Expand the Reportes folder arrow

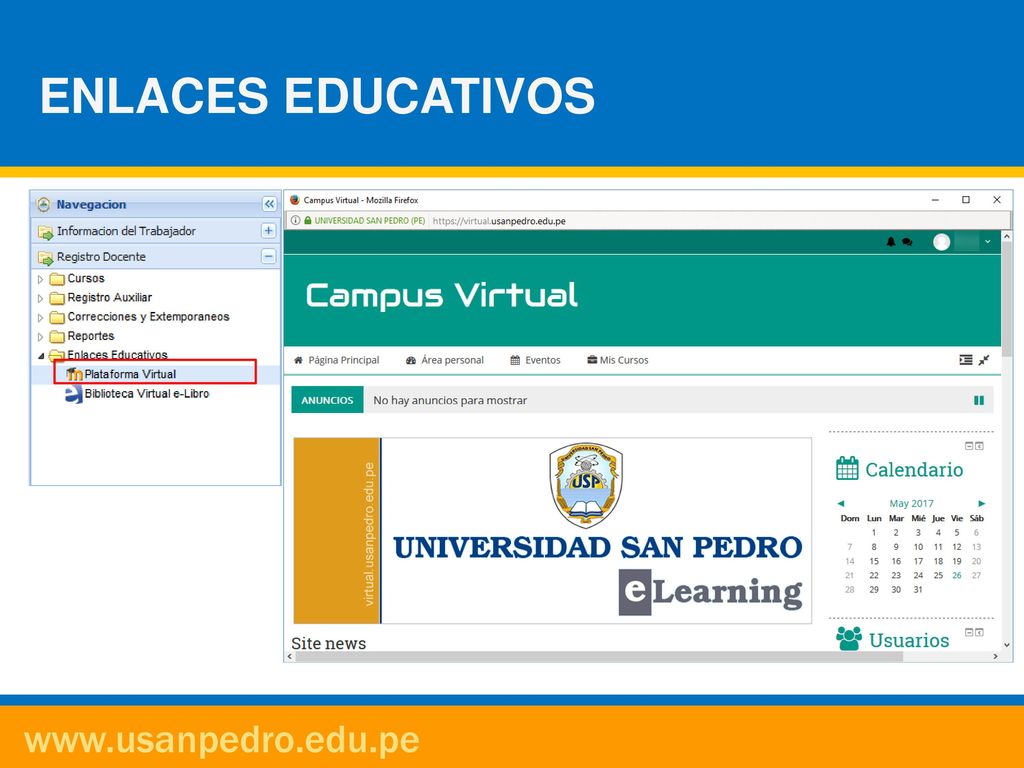pyautogui.click(x=40, y=337)
